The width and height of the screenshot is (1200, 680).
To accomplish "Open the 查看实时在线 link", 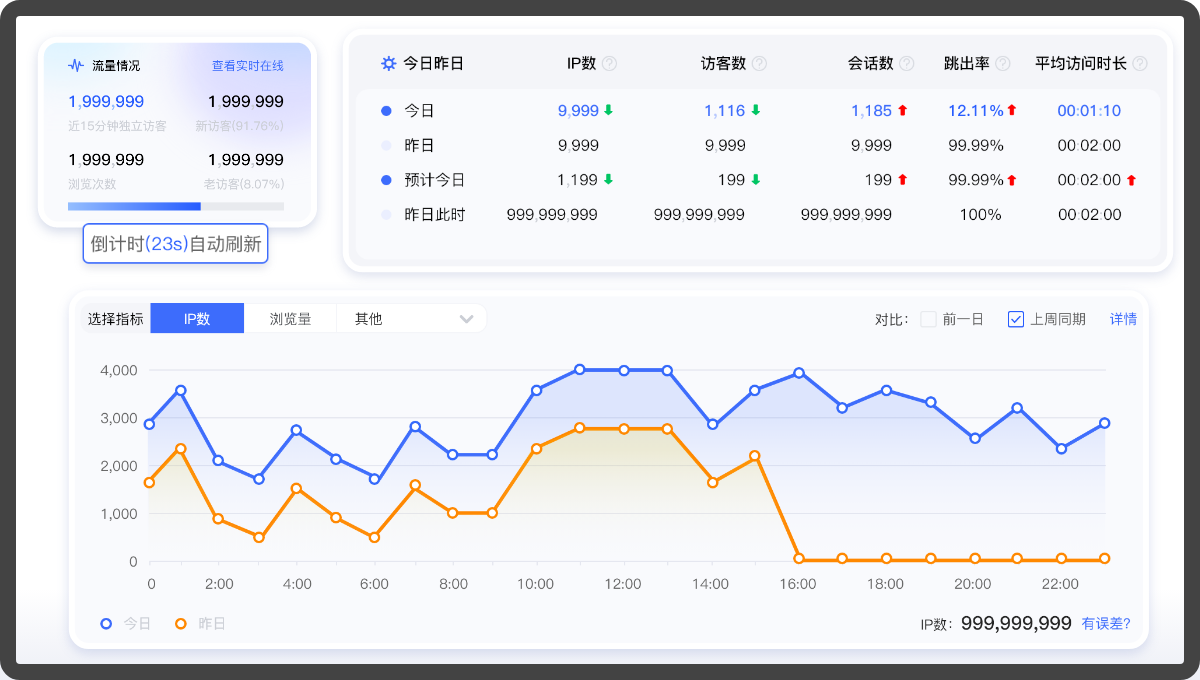I will 247,66.
